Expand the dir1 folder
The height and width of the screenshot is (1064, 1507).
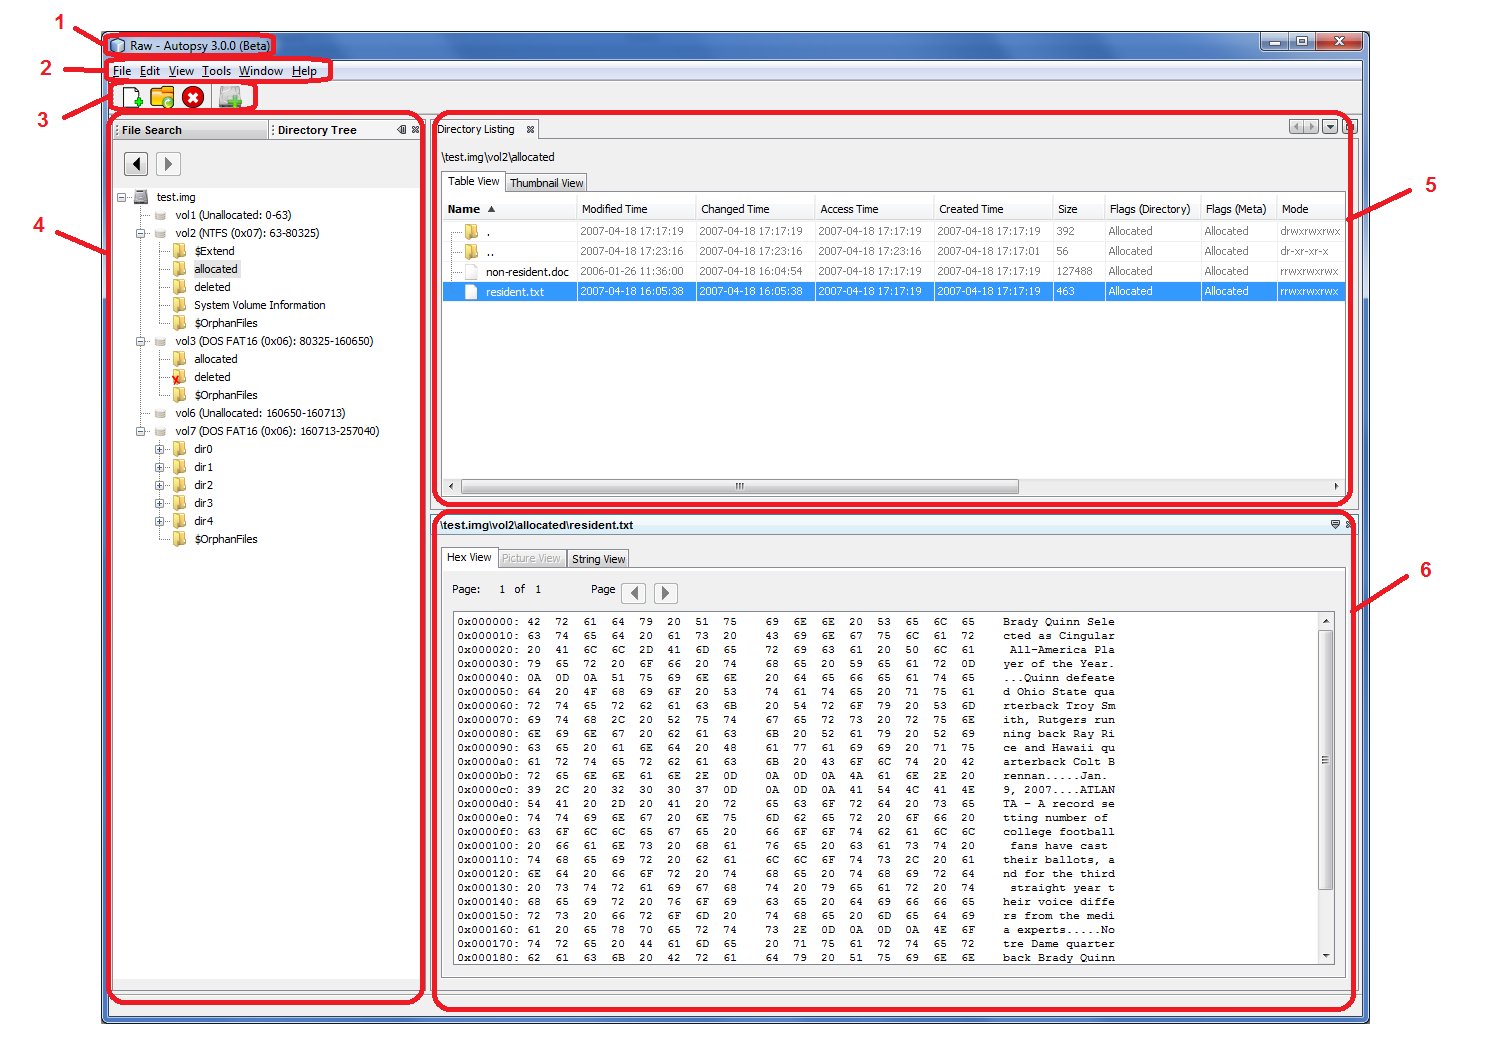(160, 467)
